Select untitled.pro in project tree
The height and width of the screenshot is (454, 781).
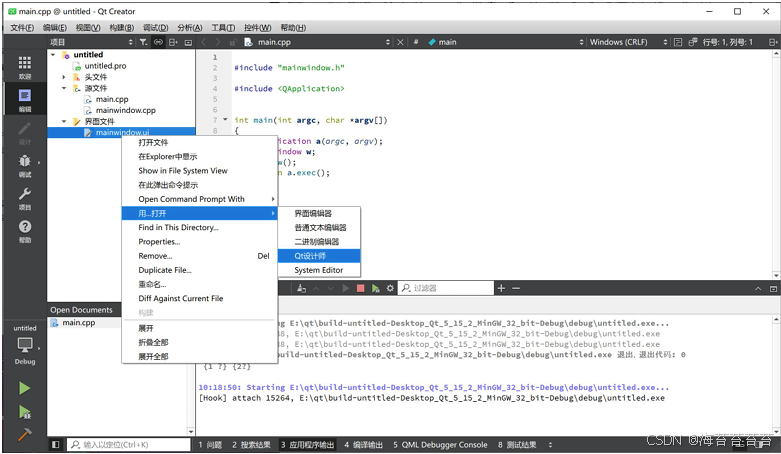click(105, 66)
